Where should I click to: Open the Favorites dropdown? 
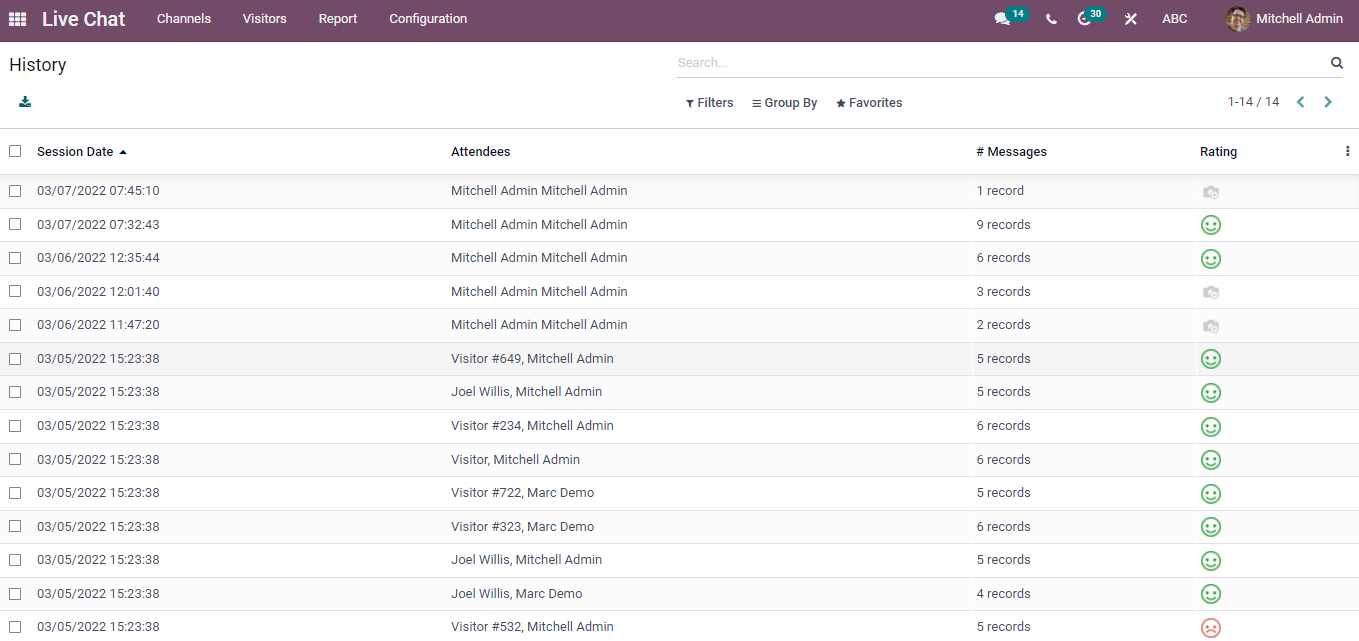pos(869,103)
